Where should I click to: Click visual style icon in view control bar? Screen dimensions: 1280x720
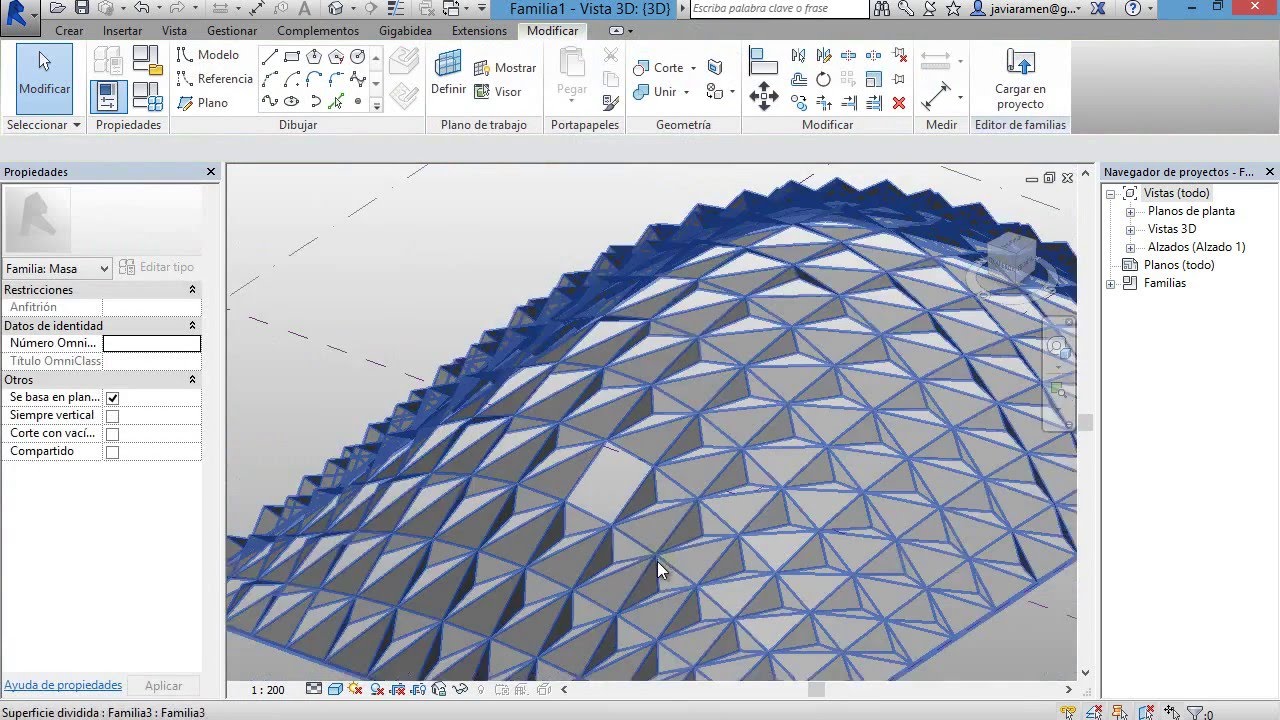[x=335, y=689]
